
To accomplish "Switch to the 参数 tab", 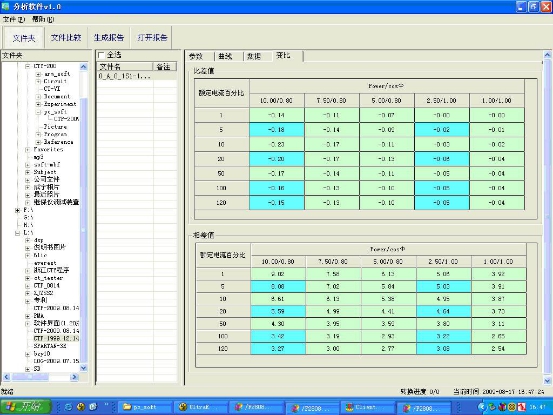I will click(x=196, y=56).
